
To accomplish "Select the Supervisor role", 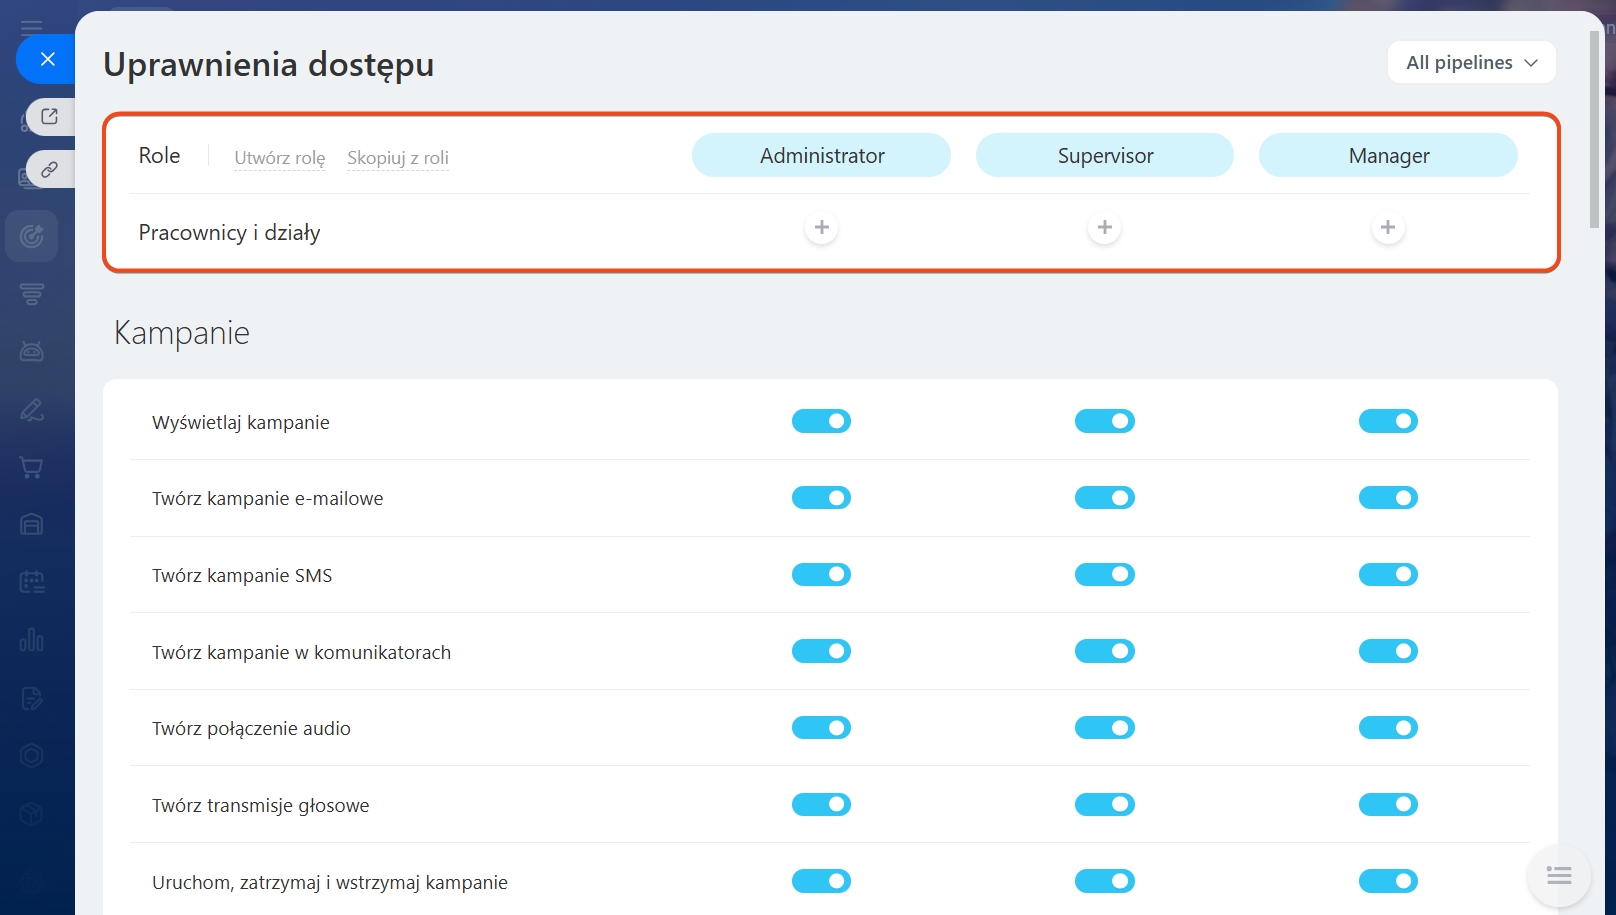I will 1105,155.
